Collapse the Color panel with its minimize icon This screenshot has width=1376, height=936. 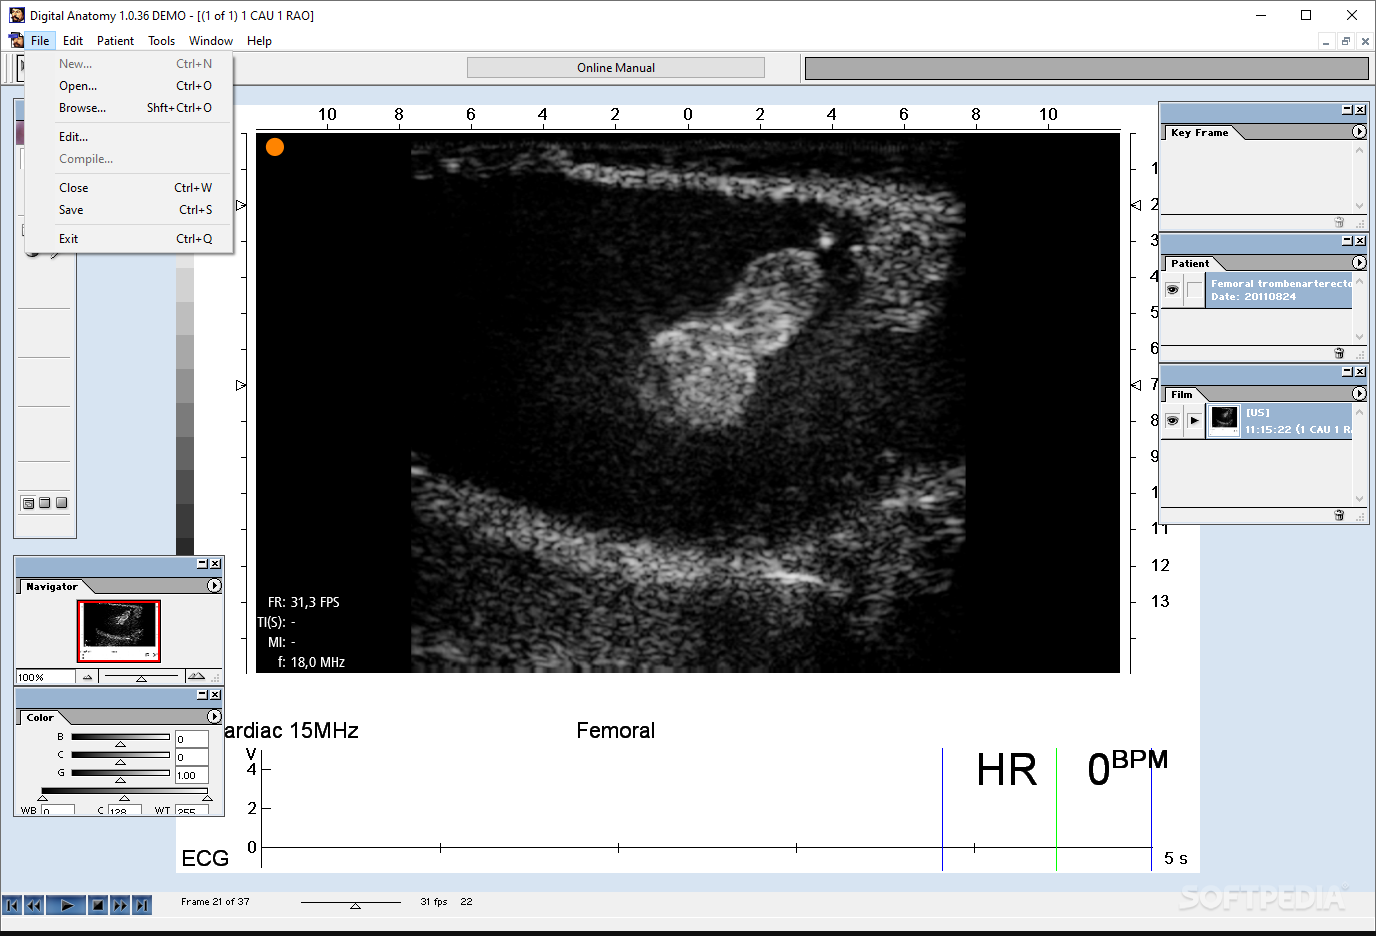(202, 694)
